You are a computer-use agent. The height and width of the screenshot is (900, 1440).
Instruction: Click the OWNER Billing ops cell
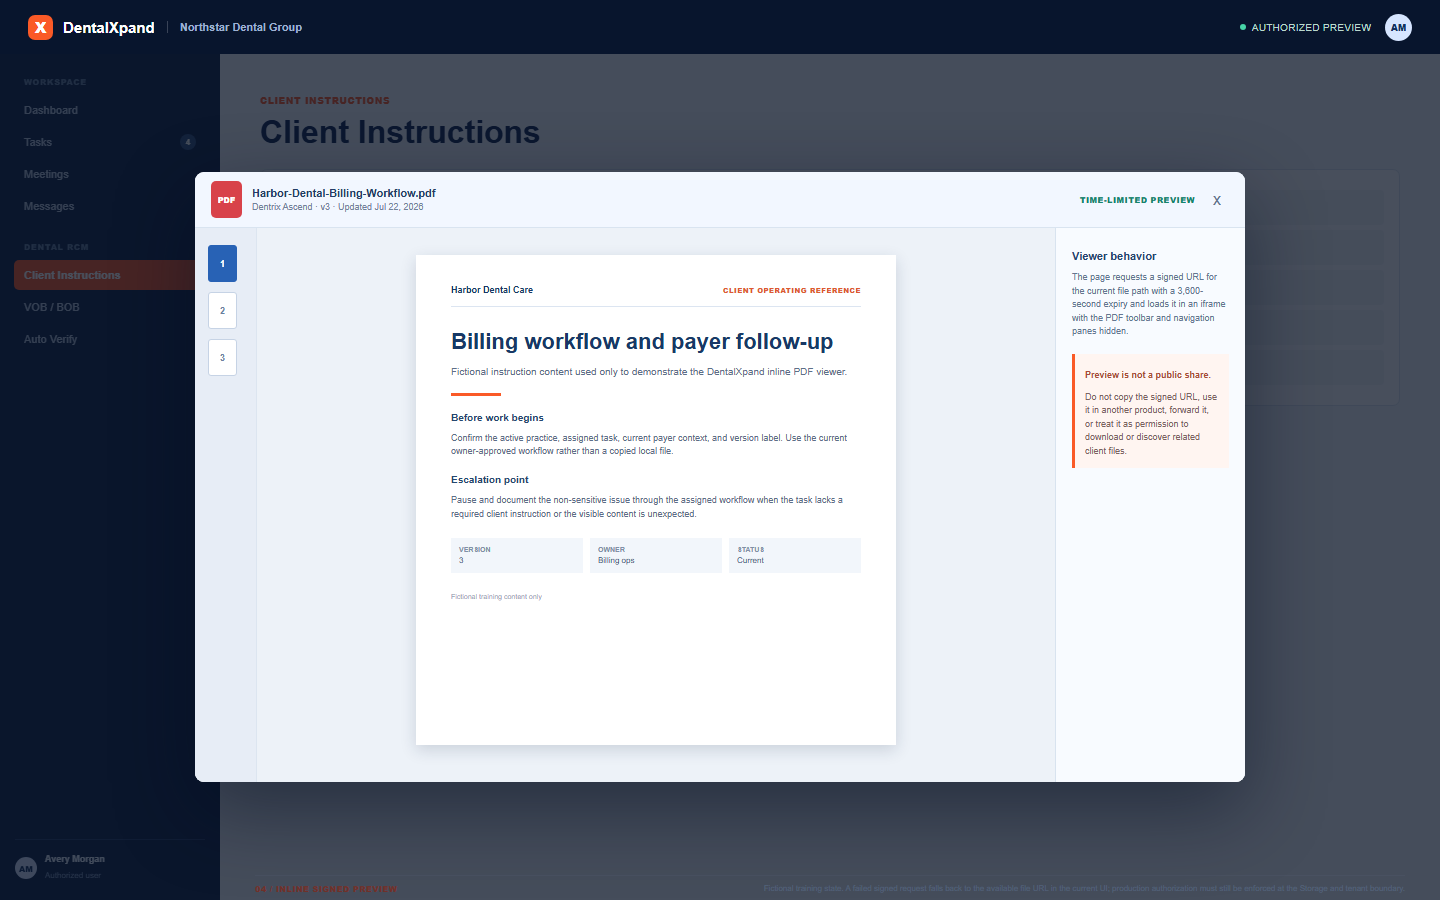point(656,555)
